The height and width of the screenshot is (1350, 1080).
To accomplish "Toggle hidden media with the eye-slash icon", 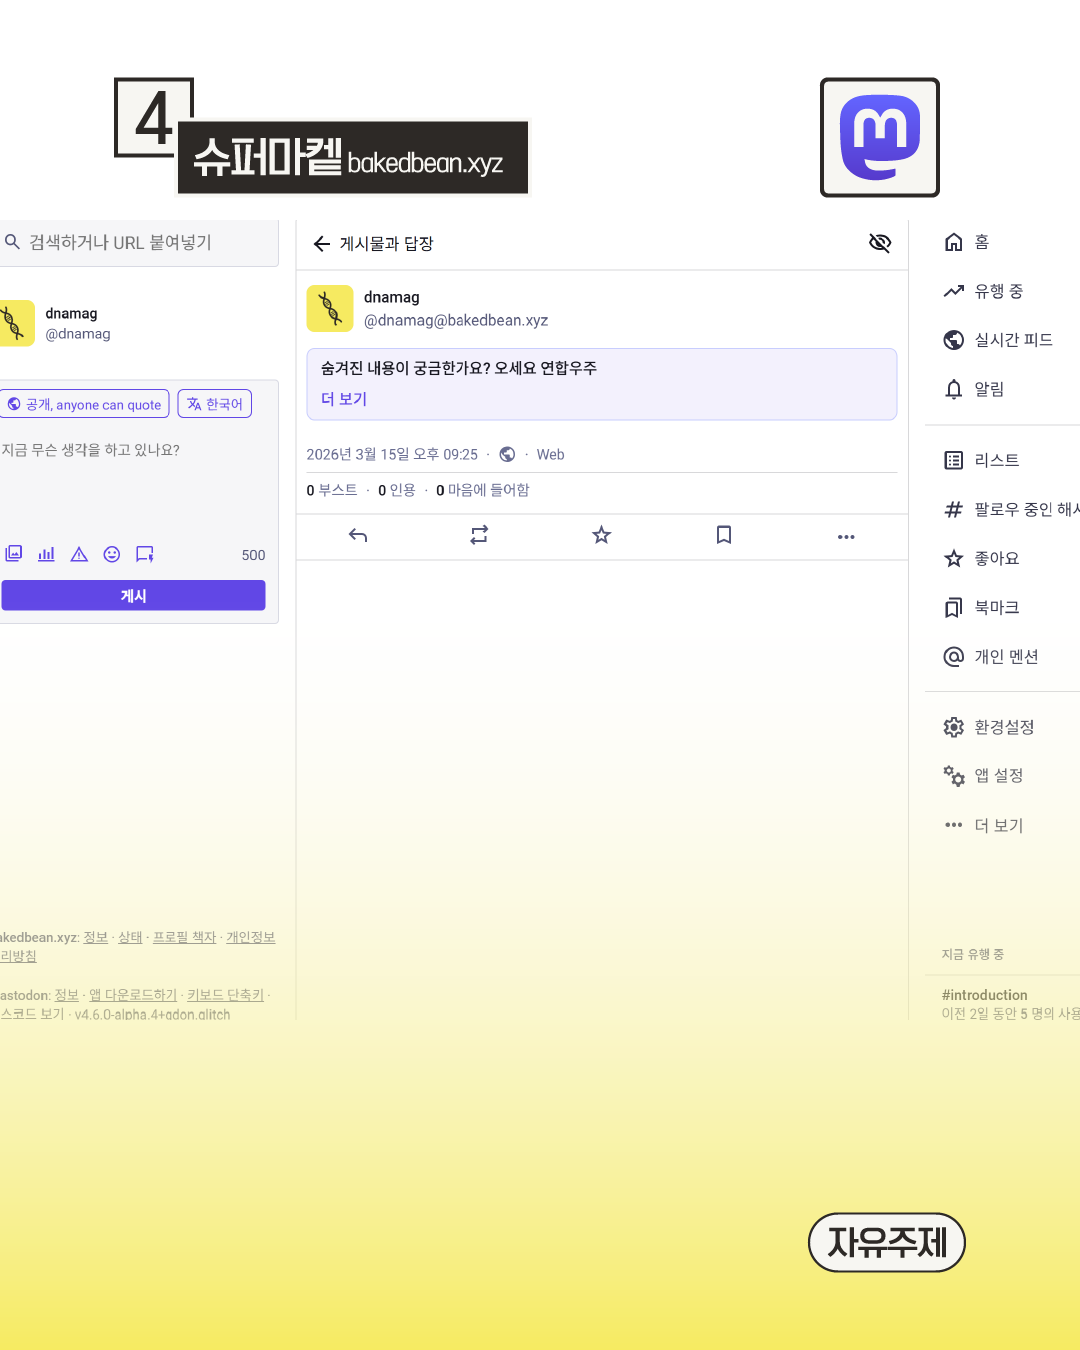I will pos(879,243).
